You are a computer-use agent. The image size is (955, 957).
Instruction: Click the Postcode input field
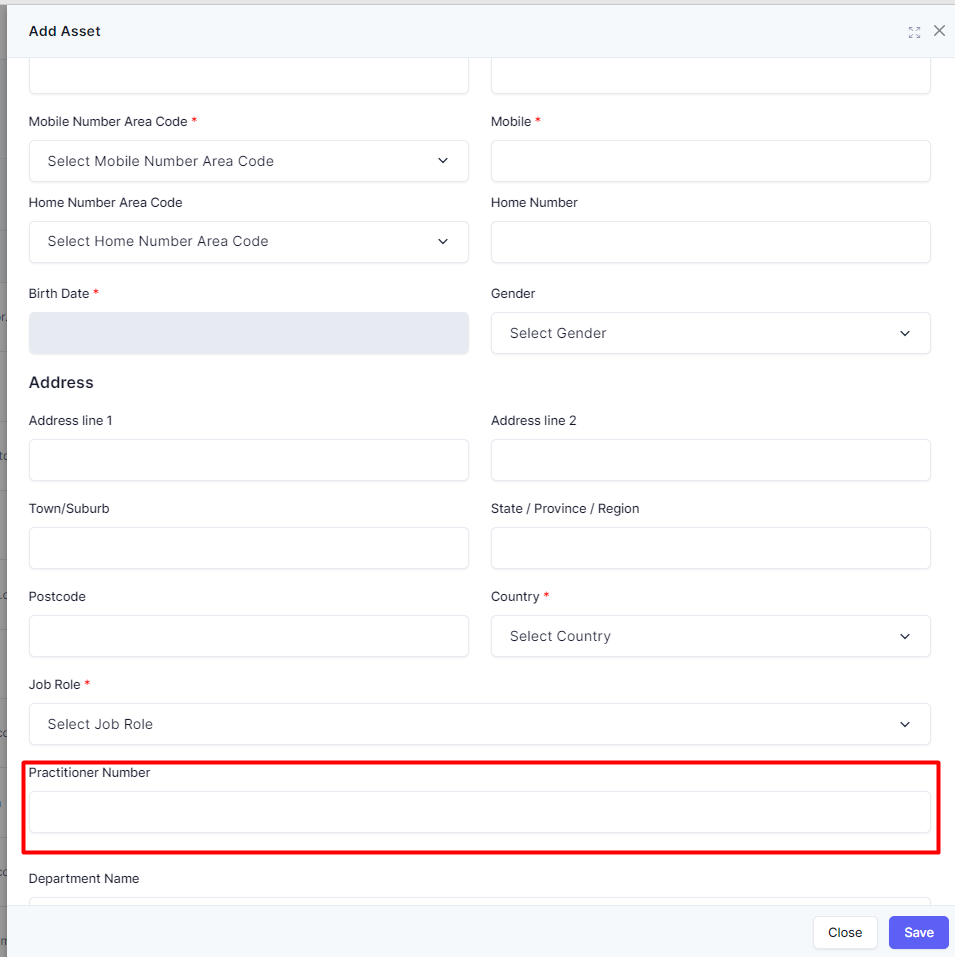pos(248,636)
